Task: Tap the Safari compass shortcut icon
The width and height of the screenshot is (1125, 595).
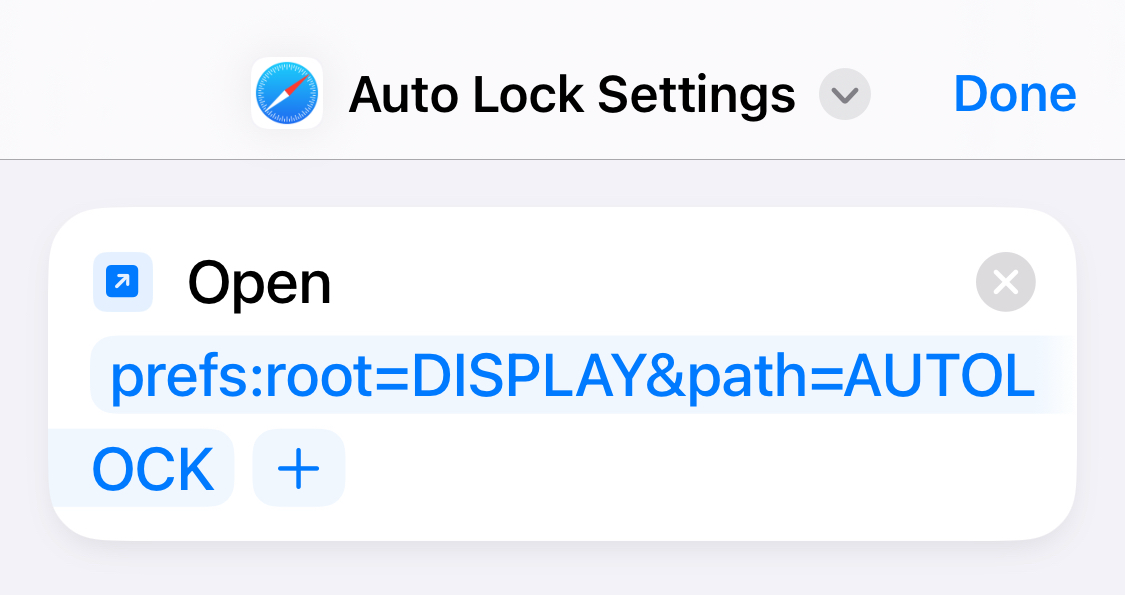Action: point(287,93)
